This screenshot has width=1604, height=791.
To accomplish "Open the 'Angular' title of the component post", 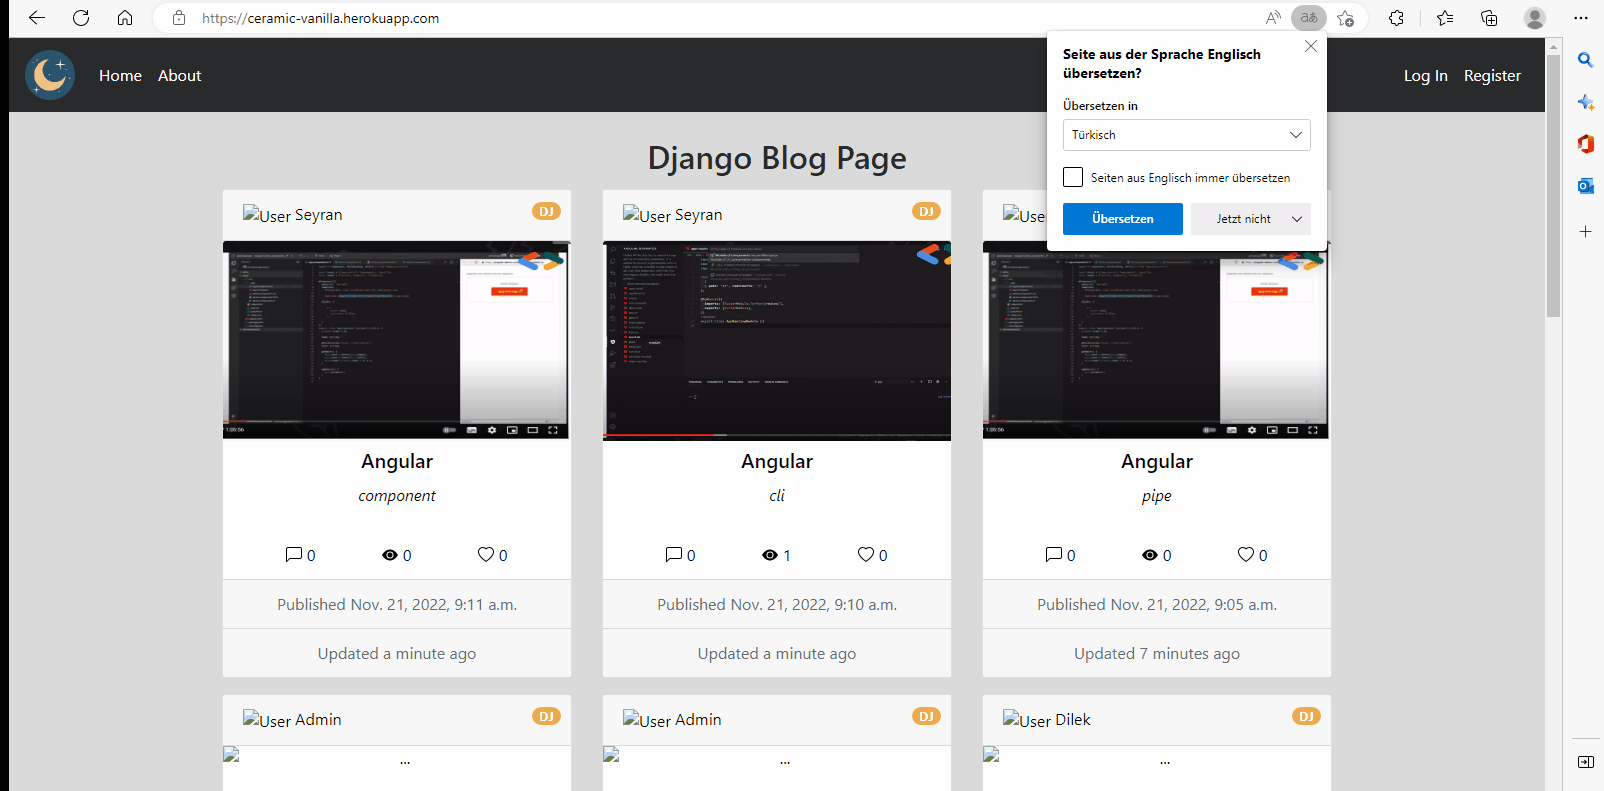I will [x=397, y=461].
